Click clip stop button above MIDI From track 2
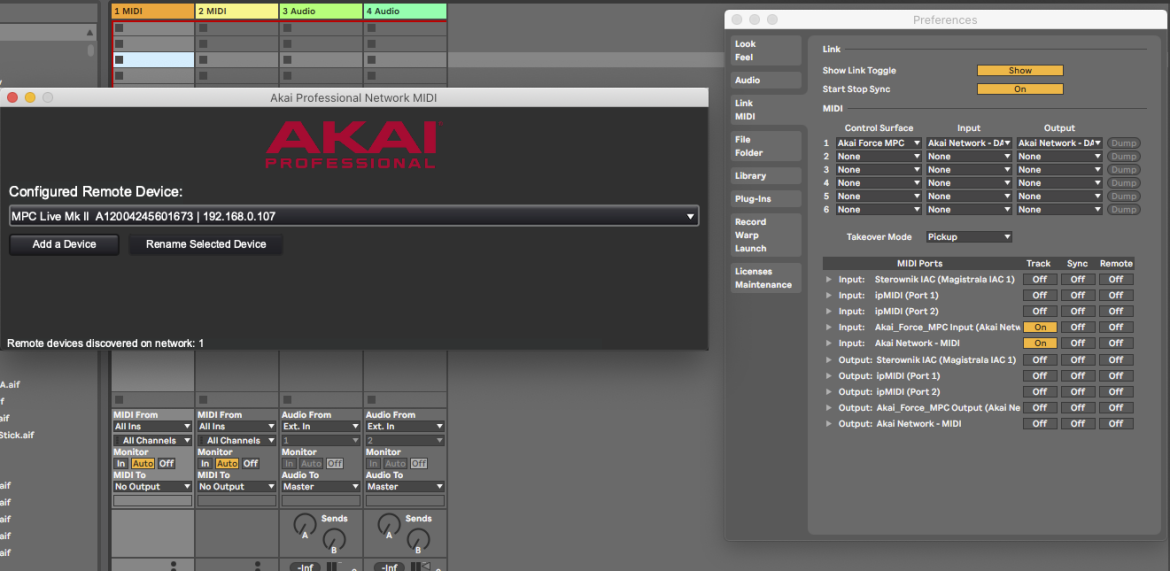This screenshot has height=571, width=1170. 203,399
